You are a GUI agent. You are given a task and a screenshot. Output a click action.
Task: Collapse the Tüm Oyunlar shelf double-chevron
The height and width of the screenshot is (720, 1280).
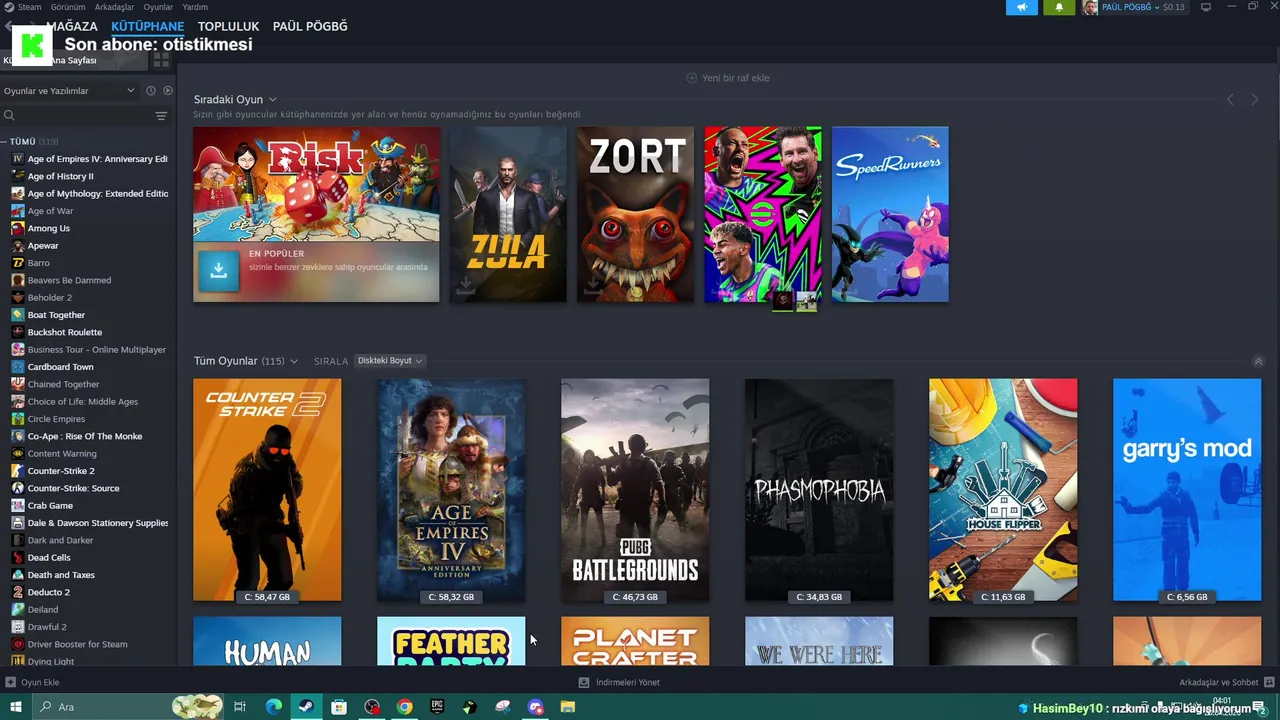point(1258,361)
